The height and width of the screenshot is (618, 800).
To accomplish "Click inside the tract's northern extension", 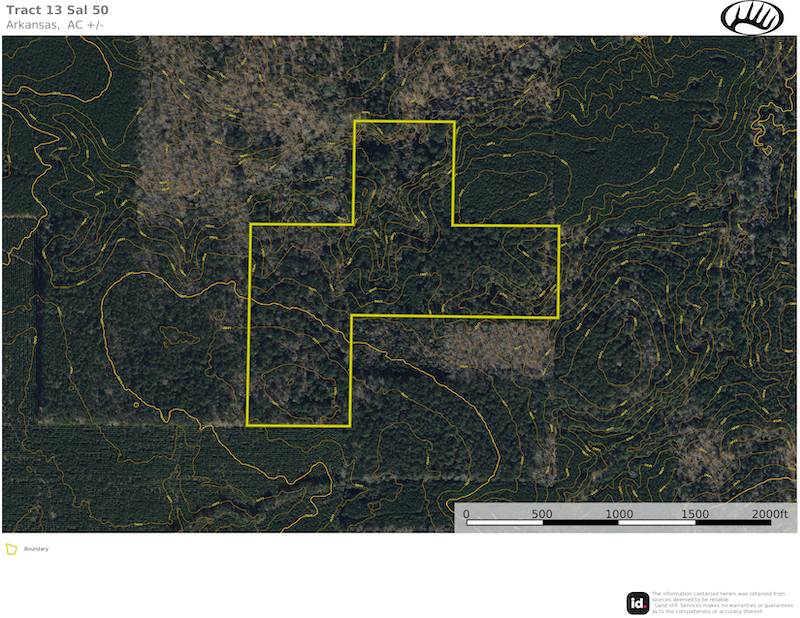I will (x=404, y=170).
